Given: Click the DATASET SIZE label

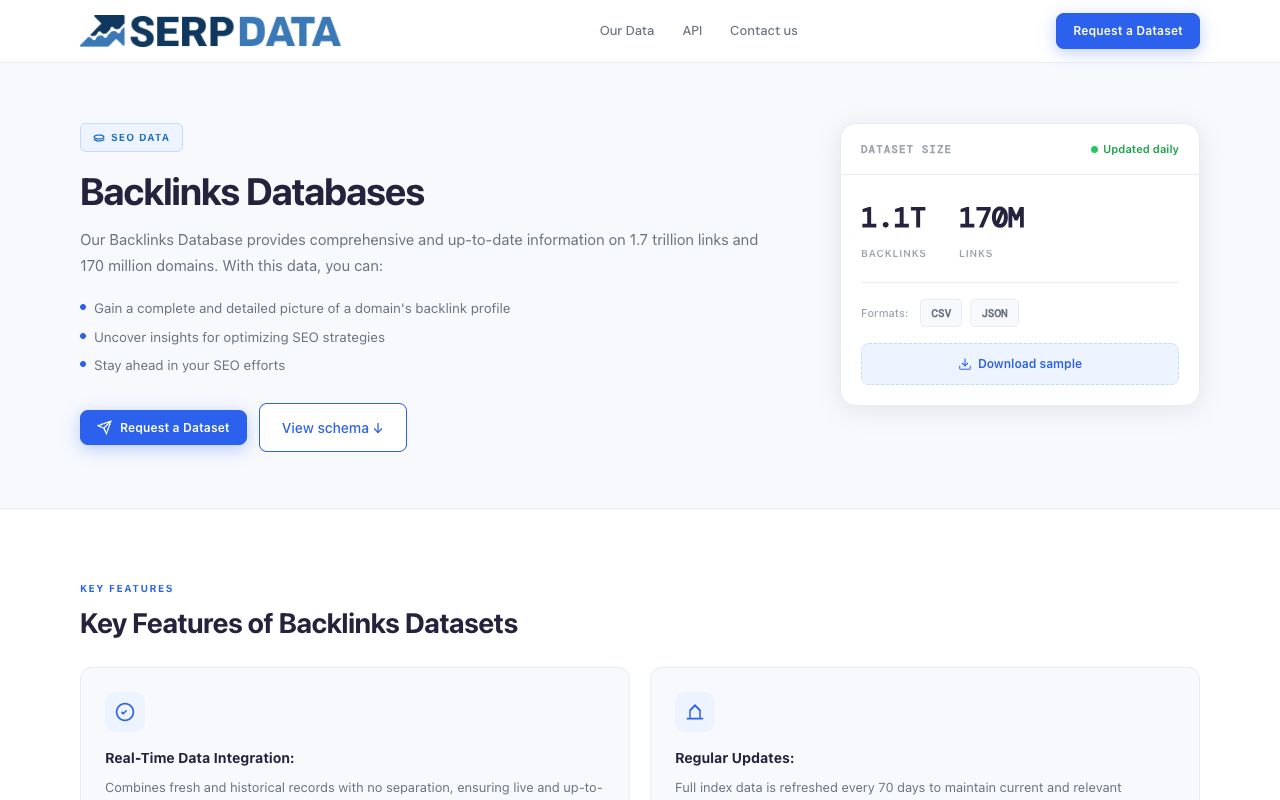Looking at the screenshot, I should (x=906, y=149).
